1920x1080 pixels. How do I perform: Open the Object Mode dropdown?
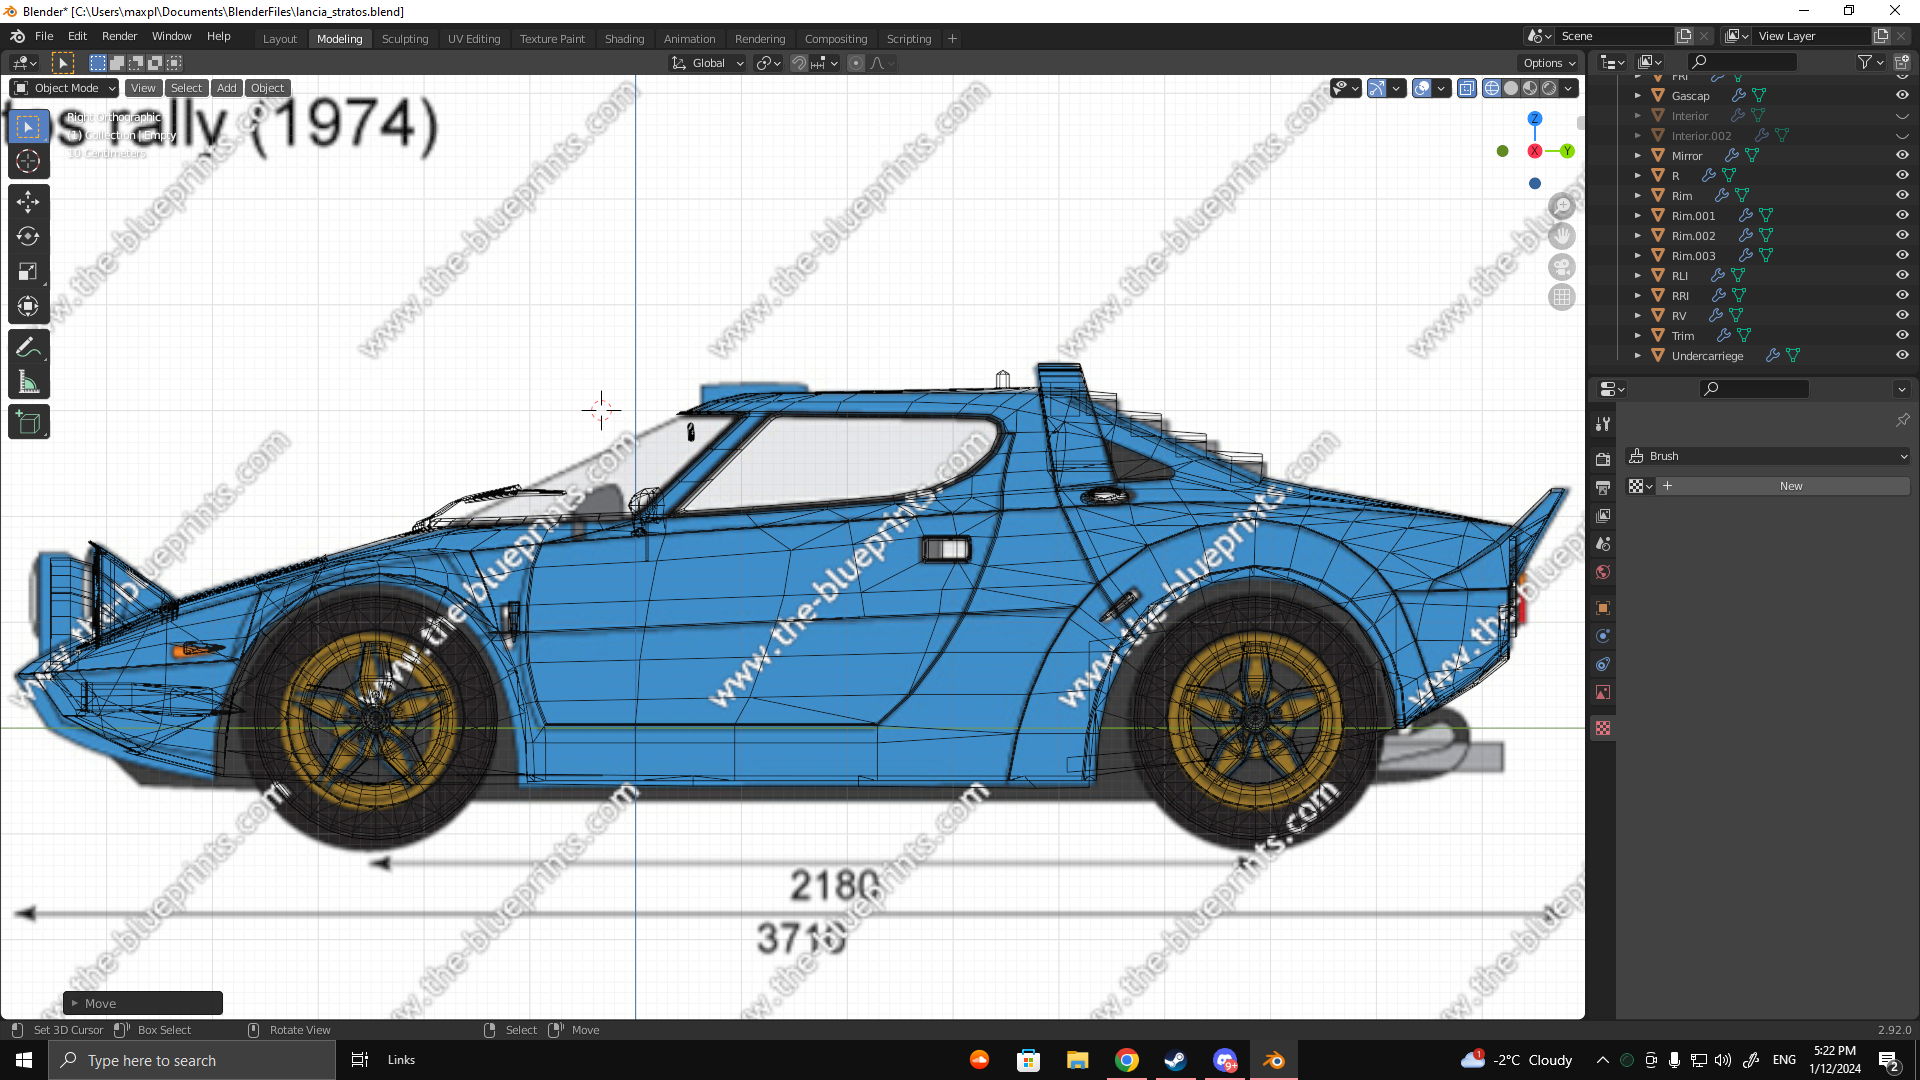(x=65, y=88)
